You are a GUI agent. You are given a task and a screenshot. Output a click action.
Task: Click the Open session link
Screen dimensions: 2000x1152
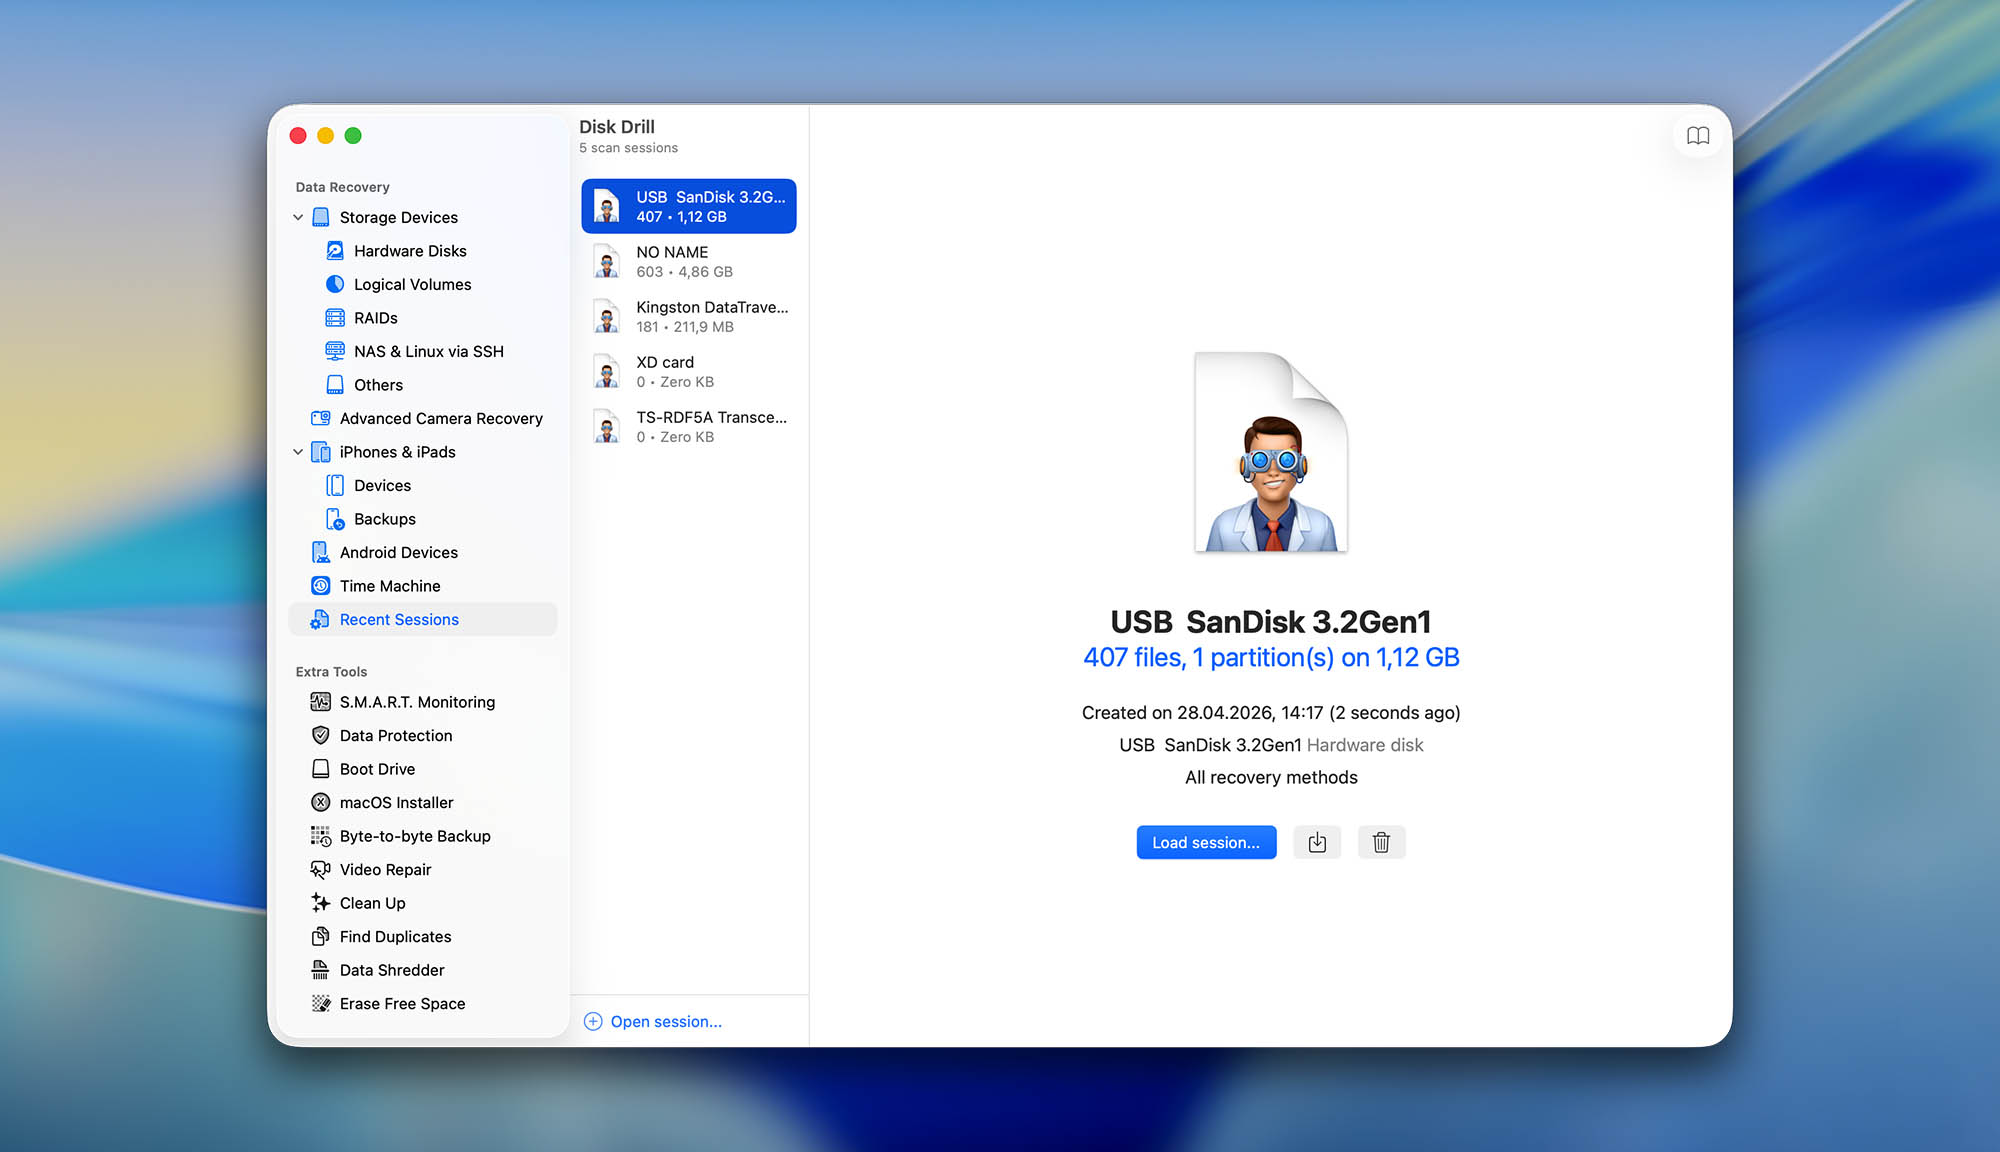(653, 1021)
